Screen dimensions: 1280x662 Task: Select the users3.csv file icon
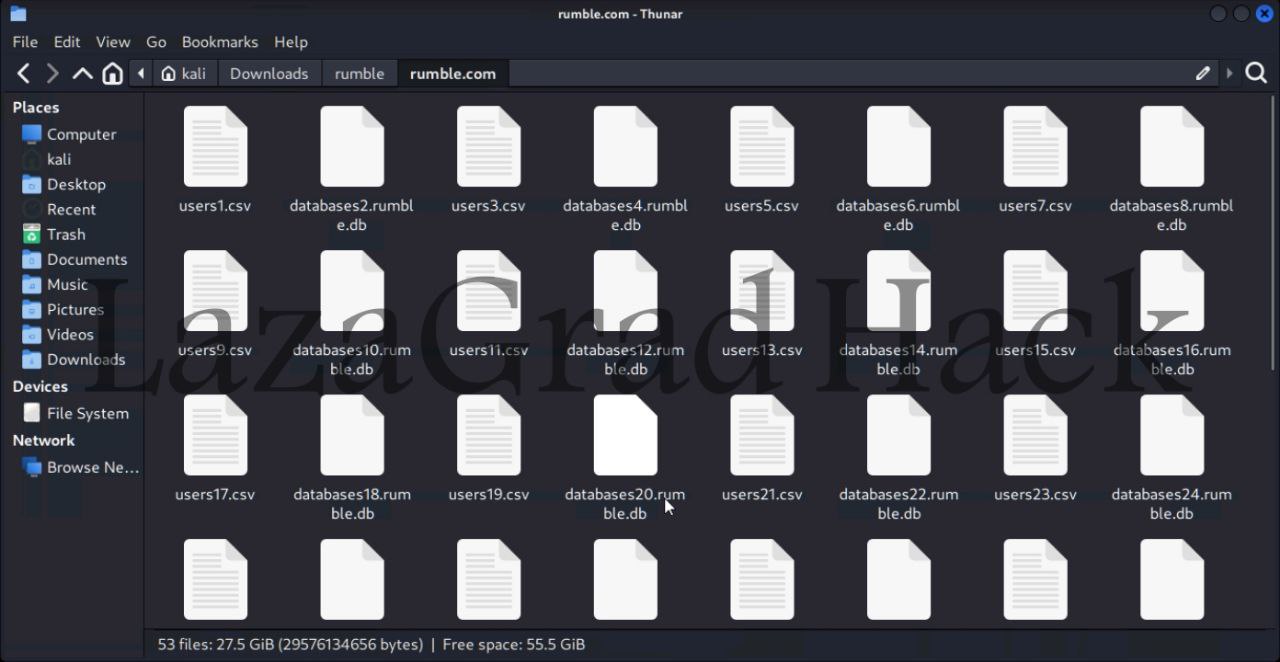(488, 147)
